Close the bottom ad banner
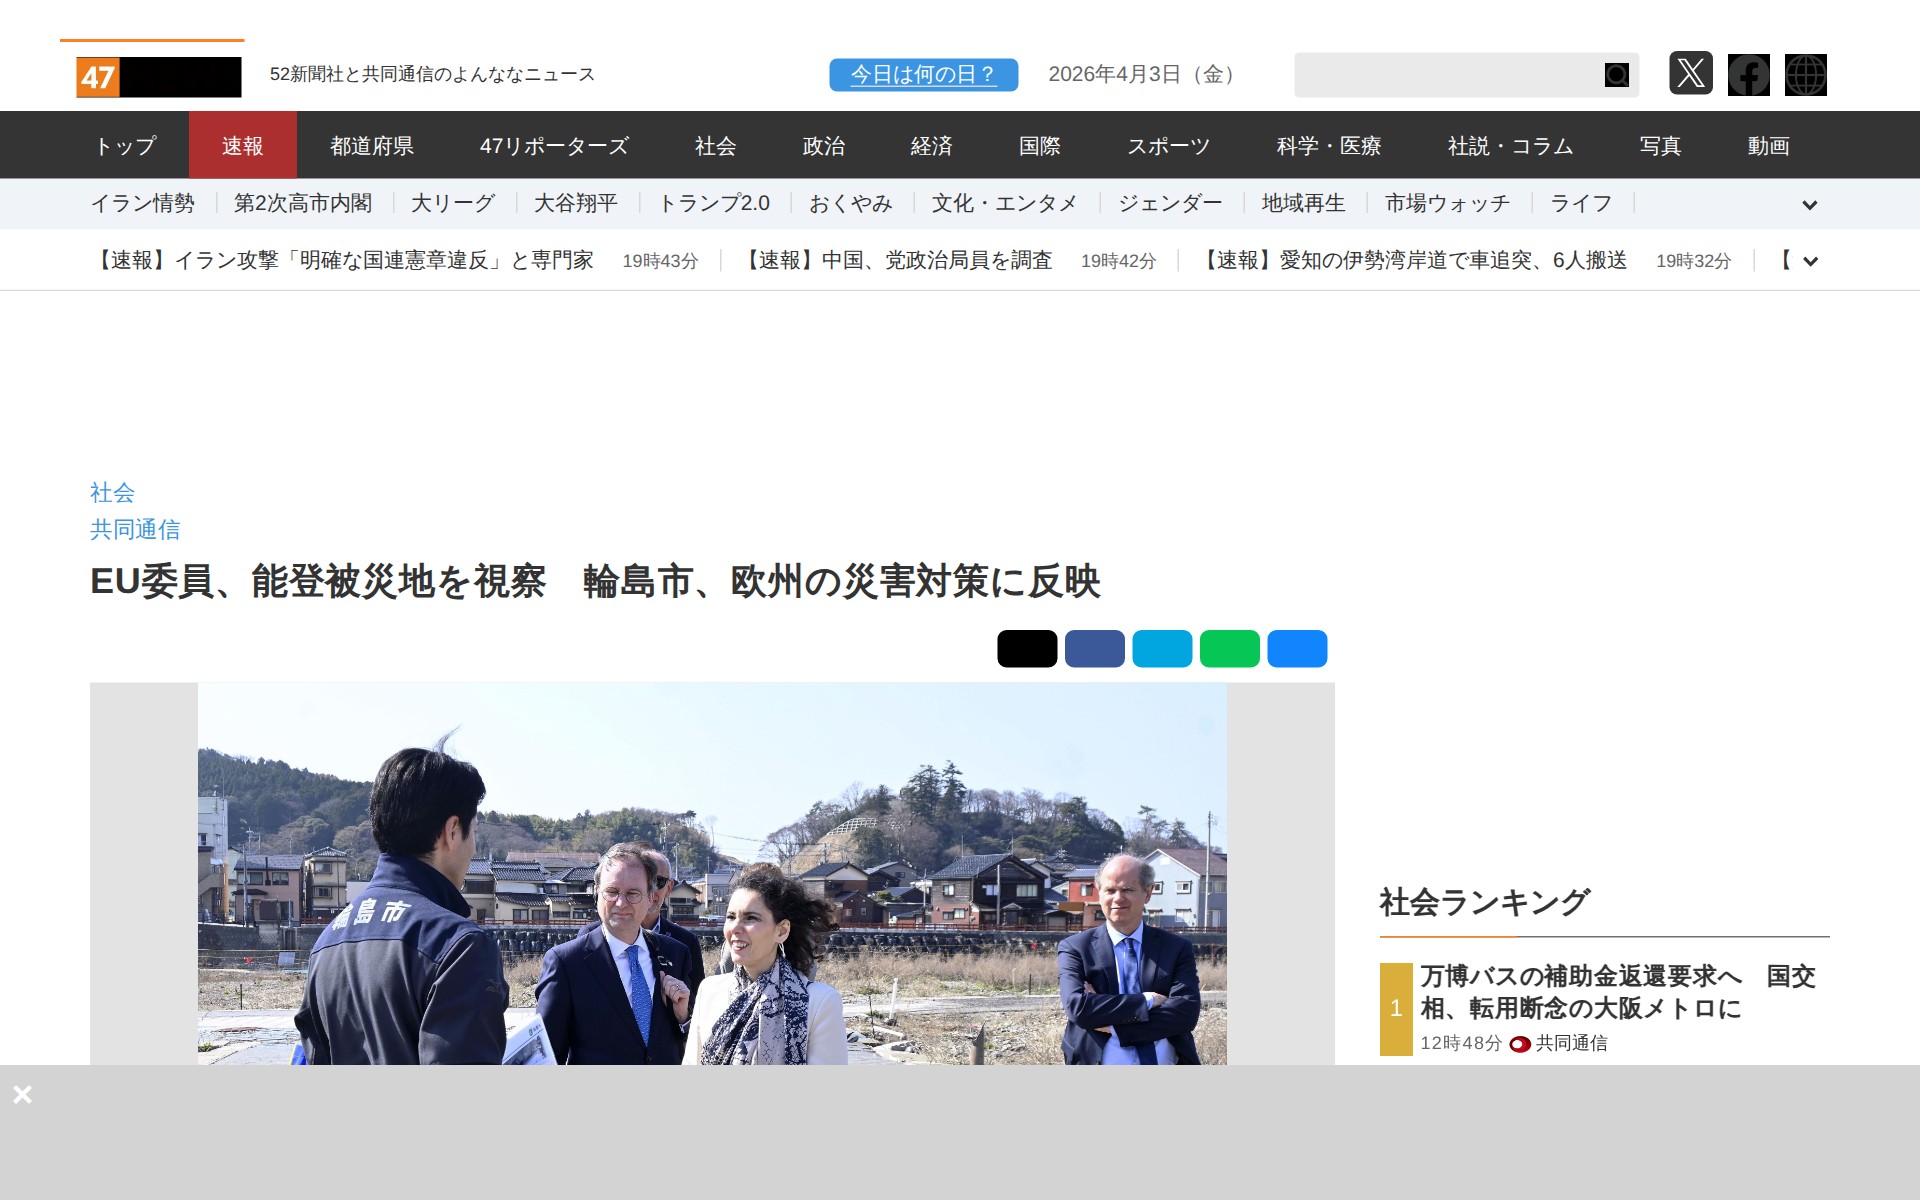 (22, 1094)
